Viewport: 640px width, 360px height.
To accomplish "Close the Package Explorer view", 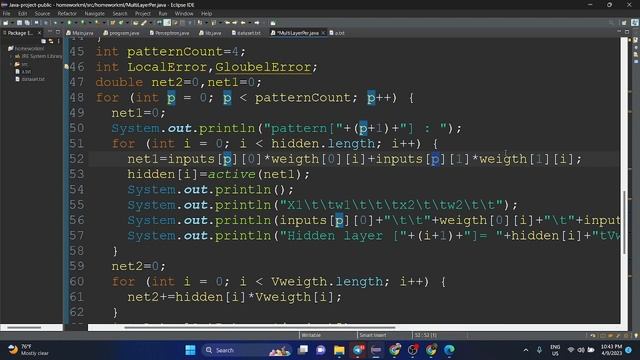I will coord(40,33).
